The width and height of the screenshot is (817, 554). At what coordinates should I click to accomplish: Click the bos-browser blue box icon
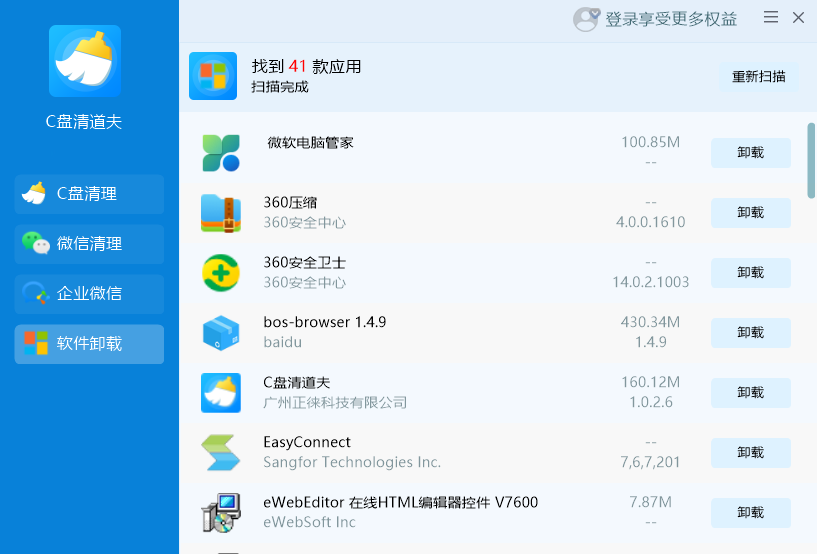pos(221,333)
